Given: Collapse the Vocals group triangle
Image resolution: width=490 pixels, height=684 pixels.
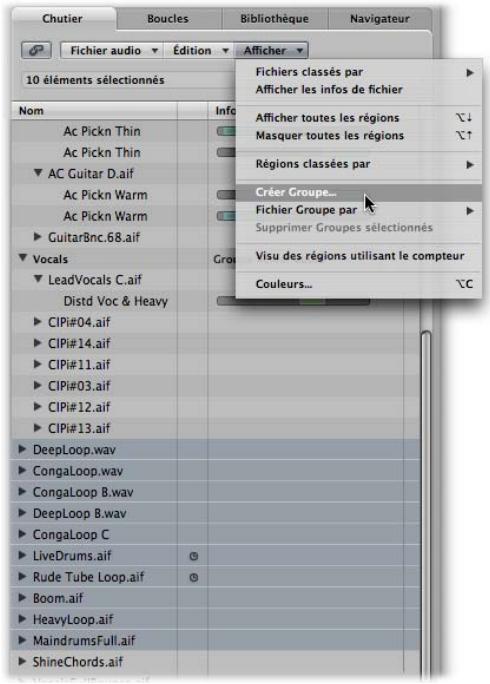Looking at the screenshot, I should (x=23, y=257).
